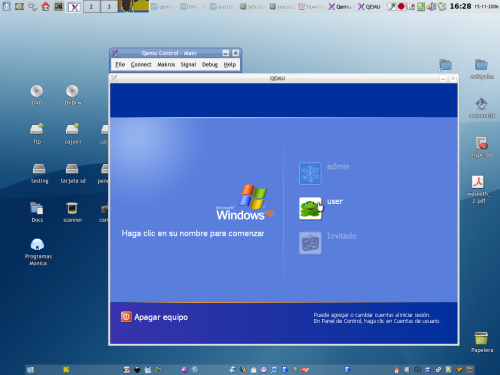The width and height of the screenshot is (500, 375).
Task: Click the purple sphere bottom panel icon
Action: [184, 369]
